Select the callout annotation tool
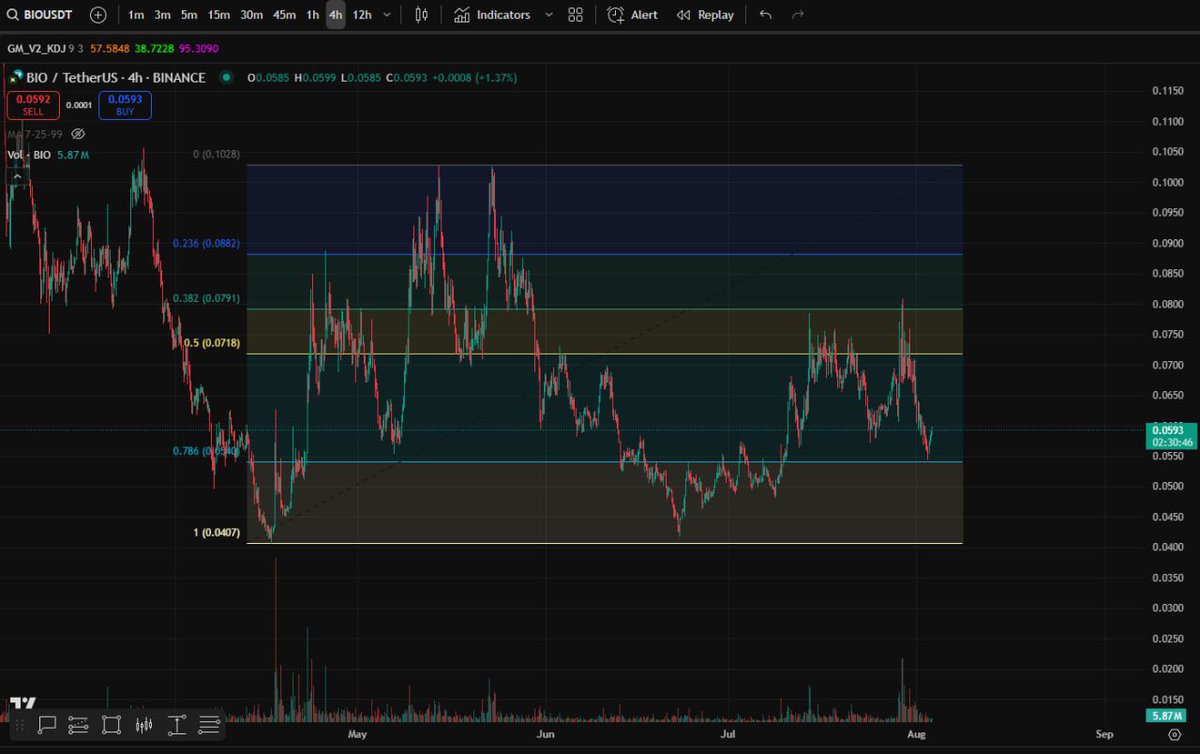Screen dimensions: 1200x754 [46, 725]
